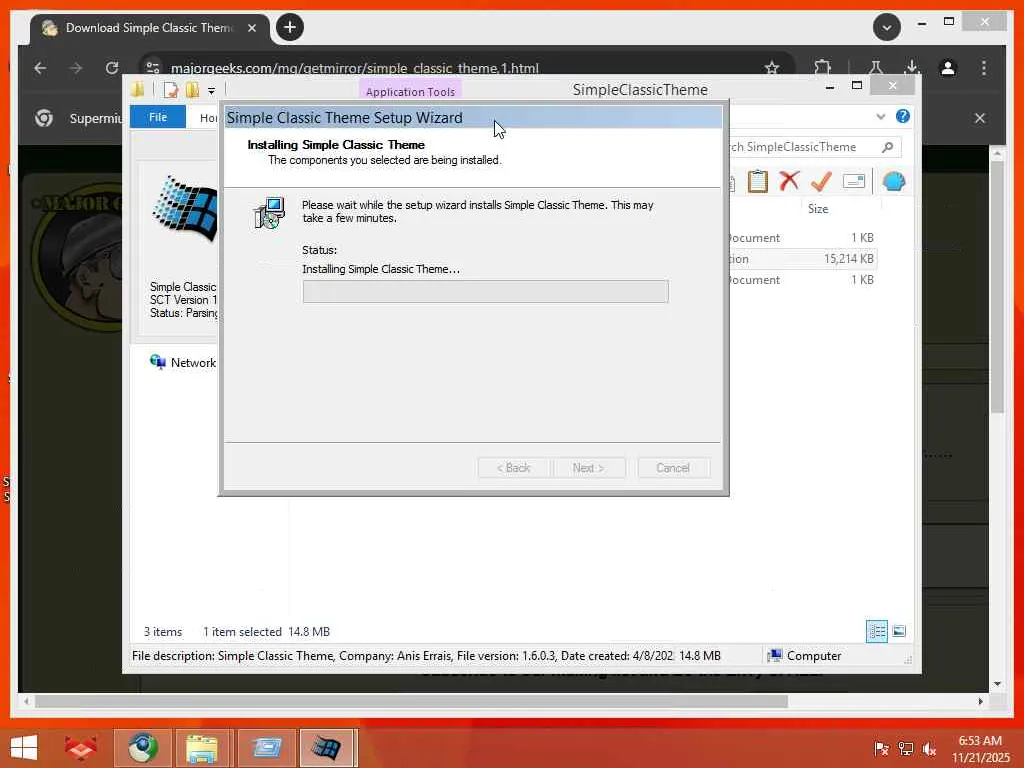Click the Properties quick access icon in Explorer title bar

point(170,90)
